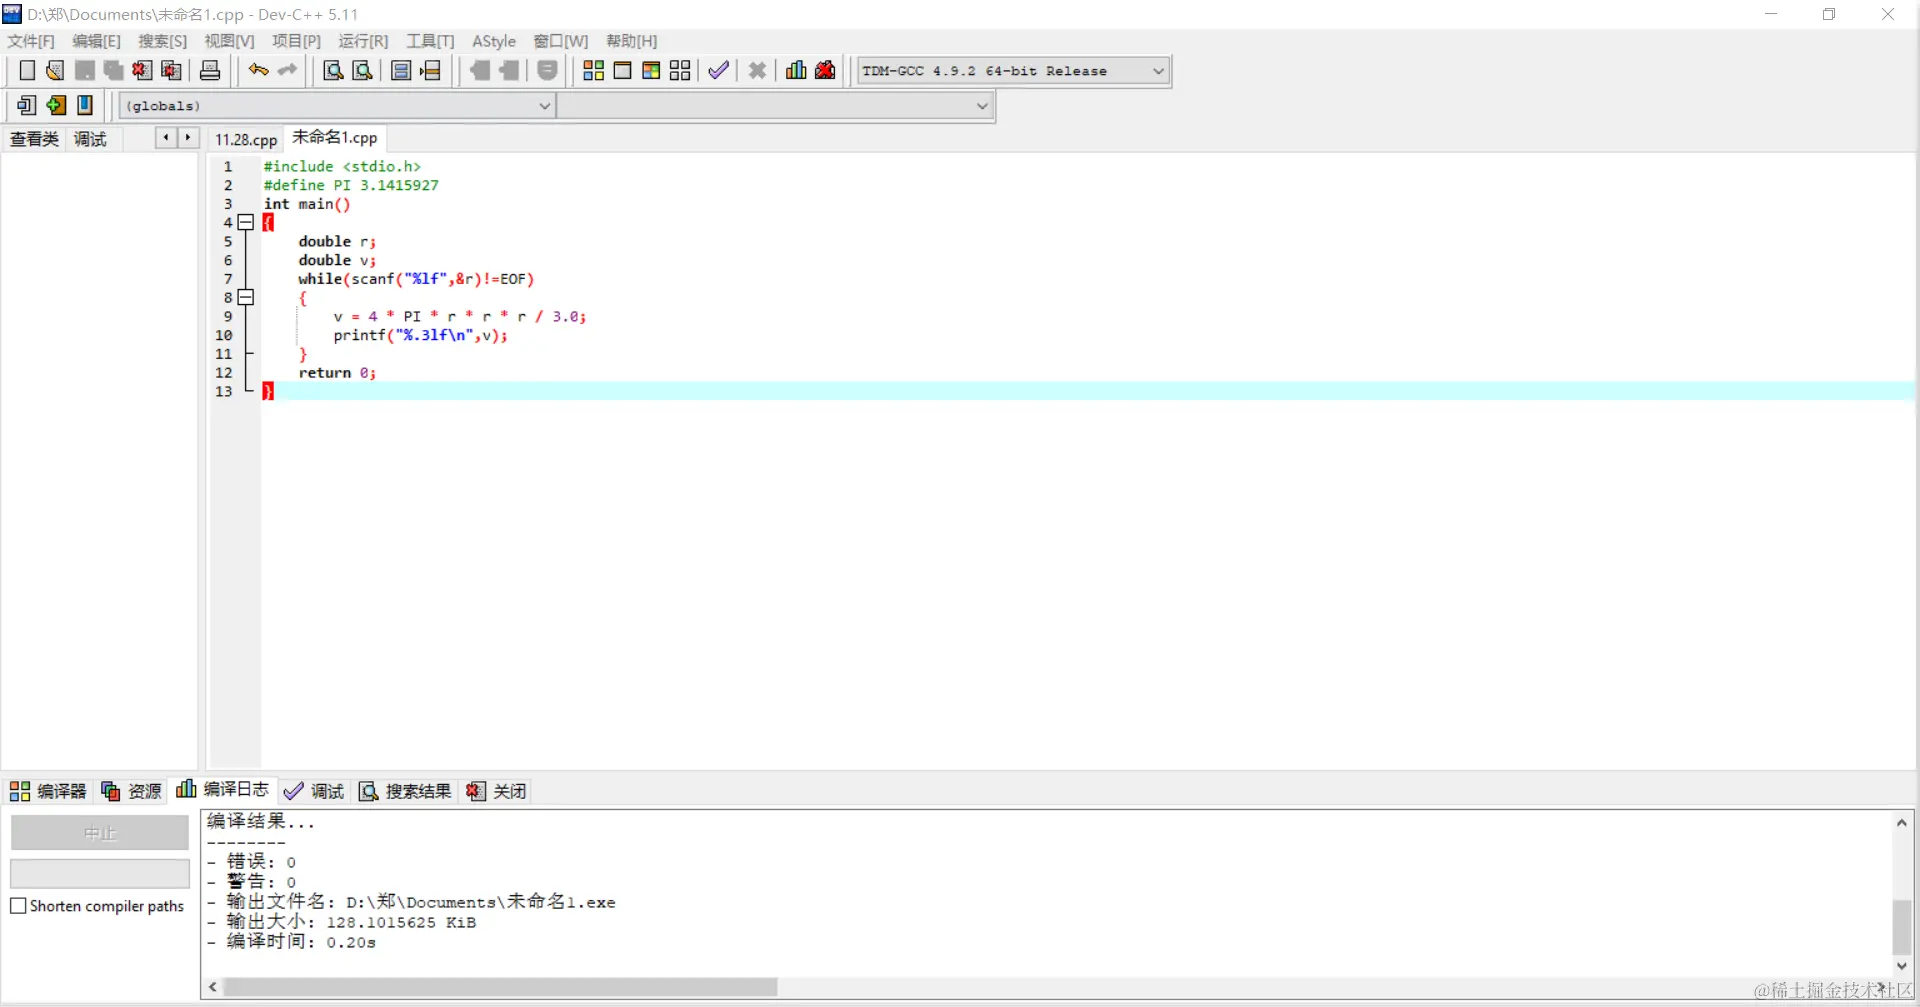This screenshot has width=1920, height=1007.
Task: Open the AStyle menu
Action: [x=494, y=41]
